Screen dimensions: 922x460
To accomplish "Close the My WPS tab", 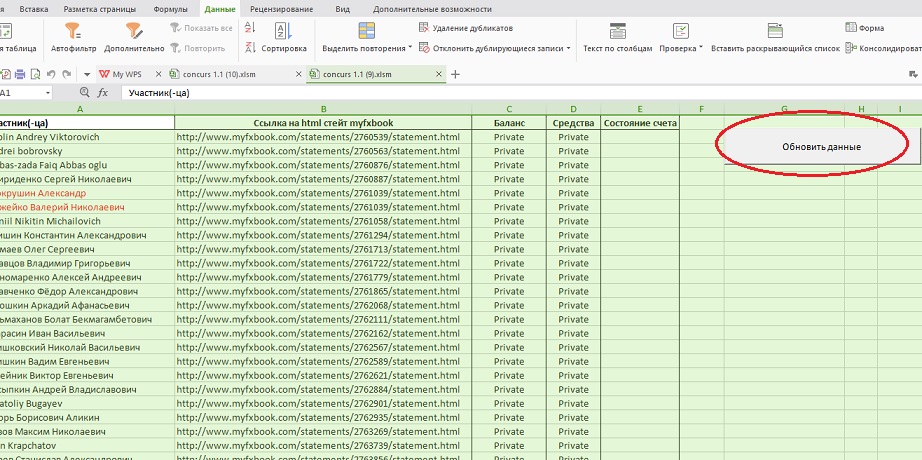I will (x=158, y=74).
